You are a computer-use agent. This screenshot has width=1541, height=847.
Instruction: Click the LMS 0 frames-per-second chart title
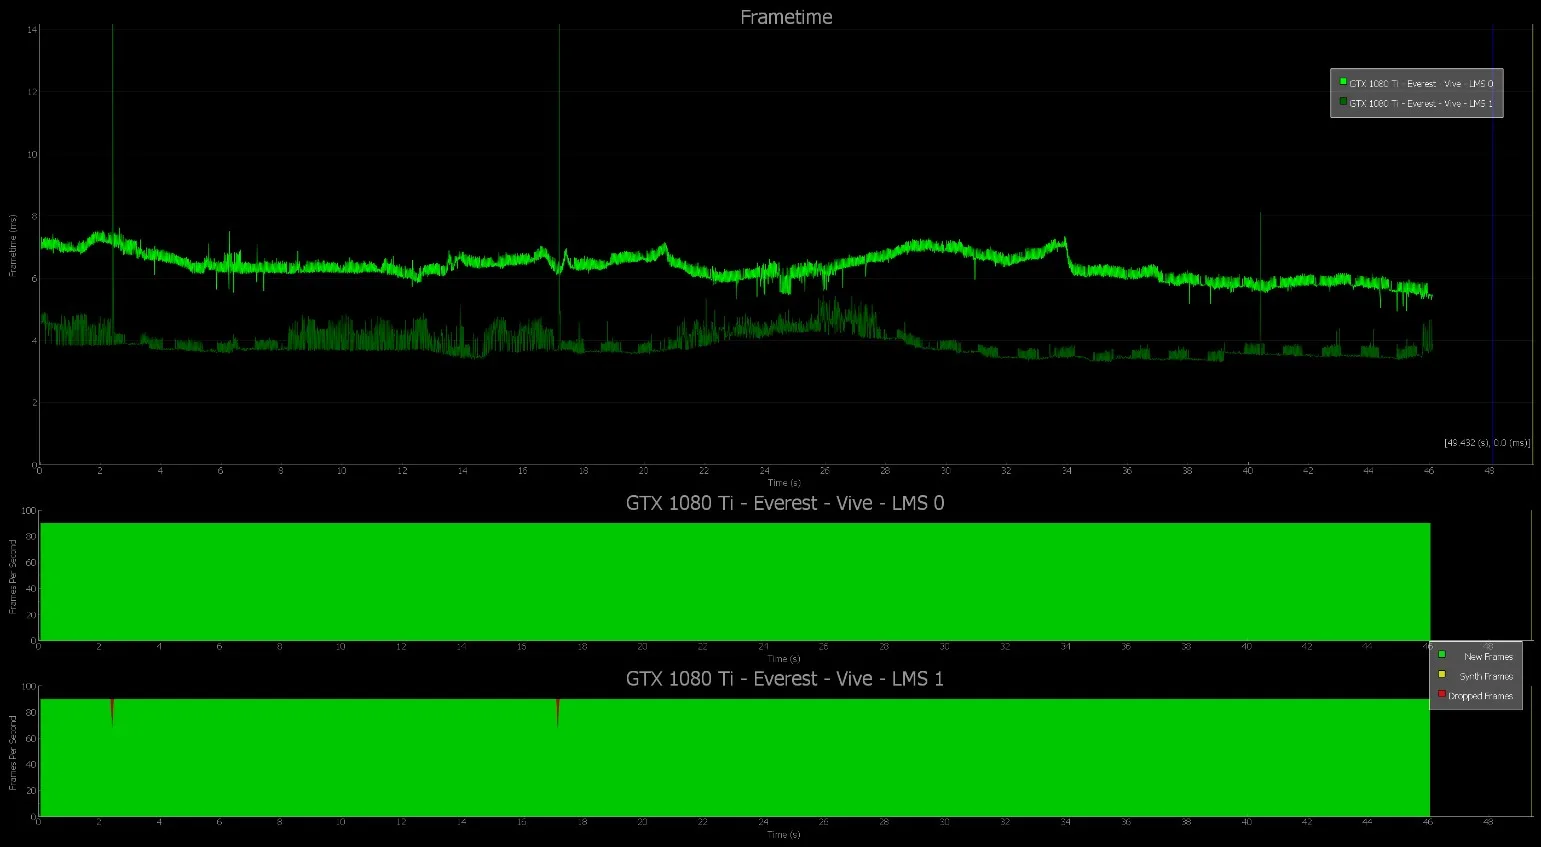(x=785, y=503)
